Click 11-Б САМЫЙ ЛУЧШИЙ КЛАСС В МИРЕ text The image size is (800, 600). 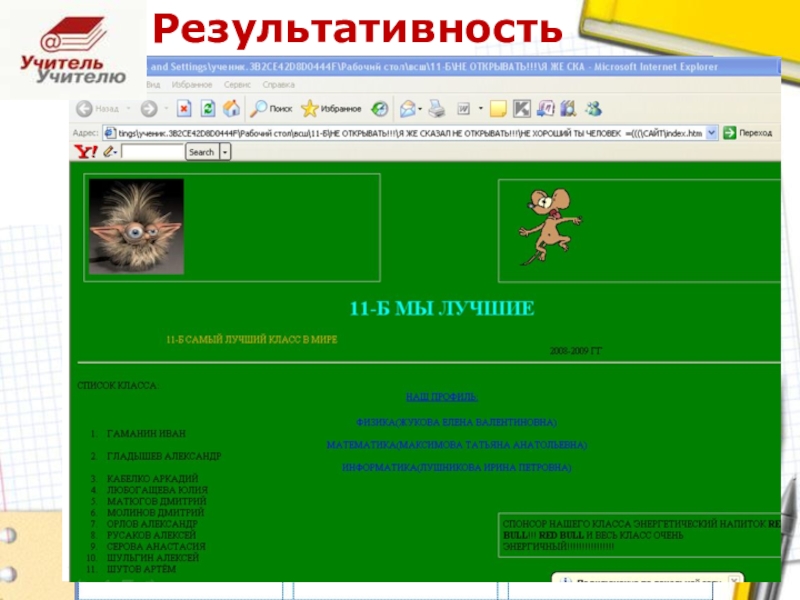[252, 339]
